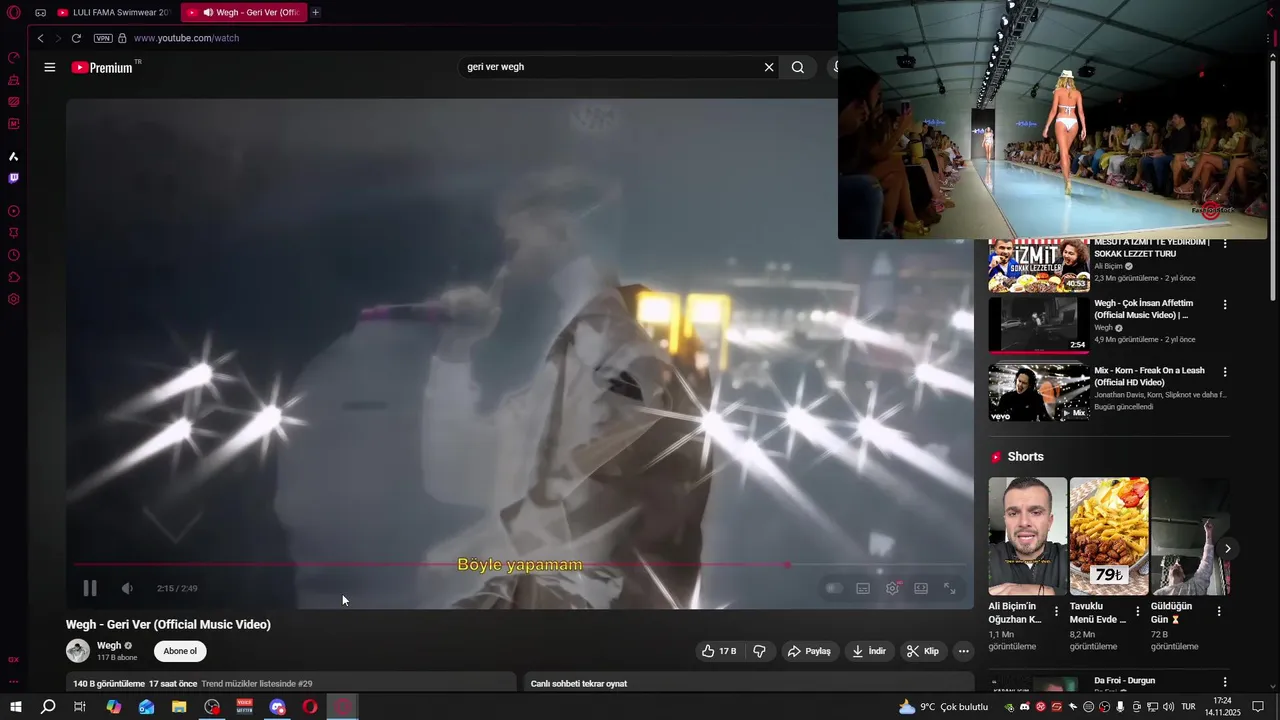Click the YouTube Premium logo
The height and width of the screenshot is (720, 1280).
102,67
